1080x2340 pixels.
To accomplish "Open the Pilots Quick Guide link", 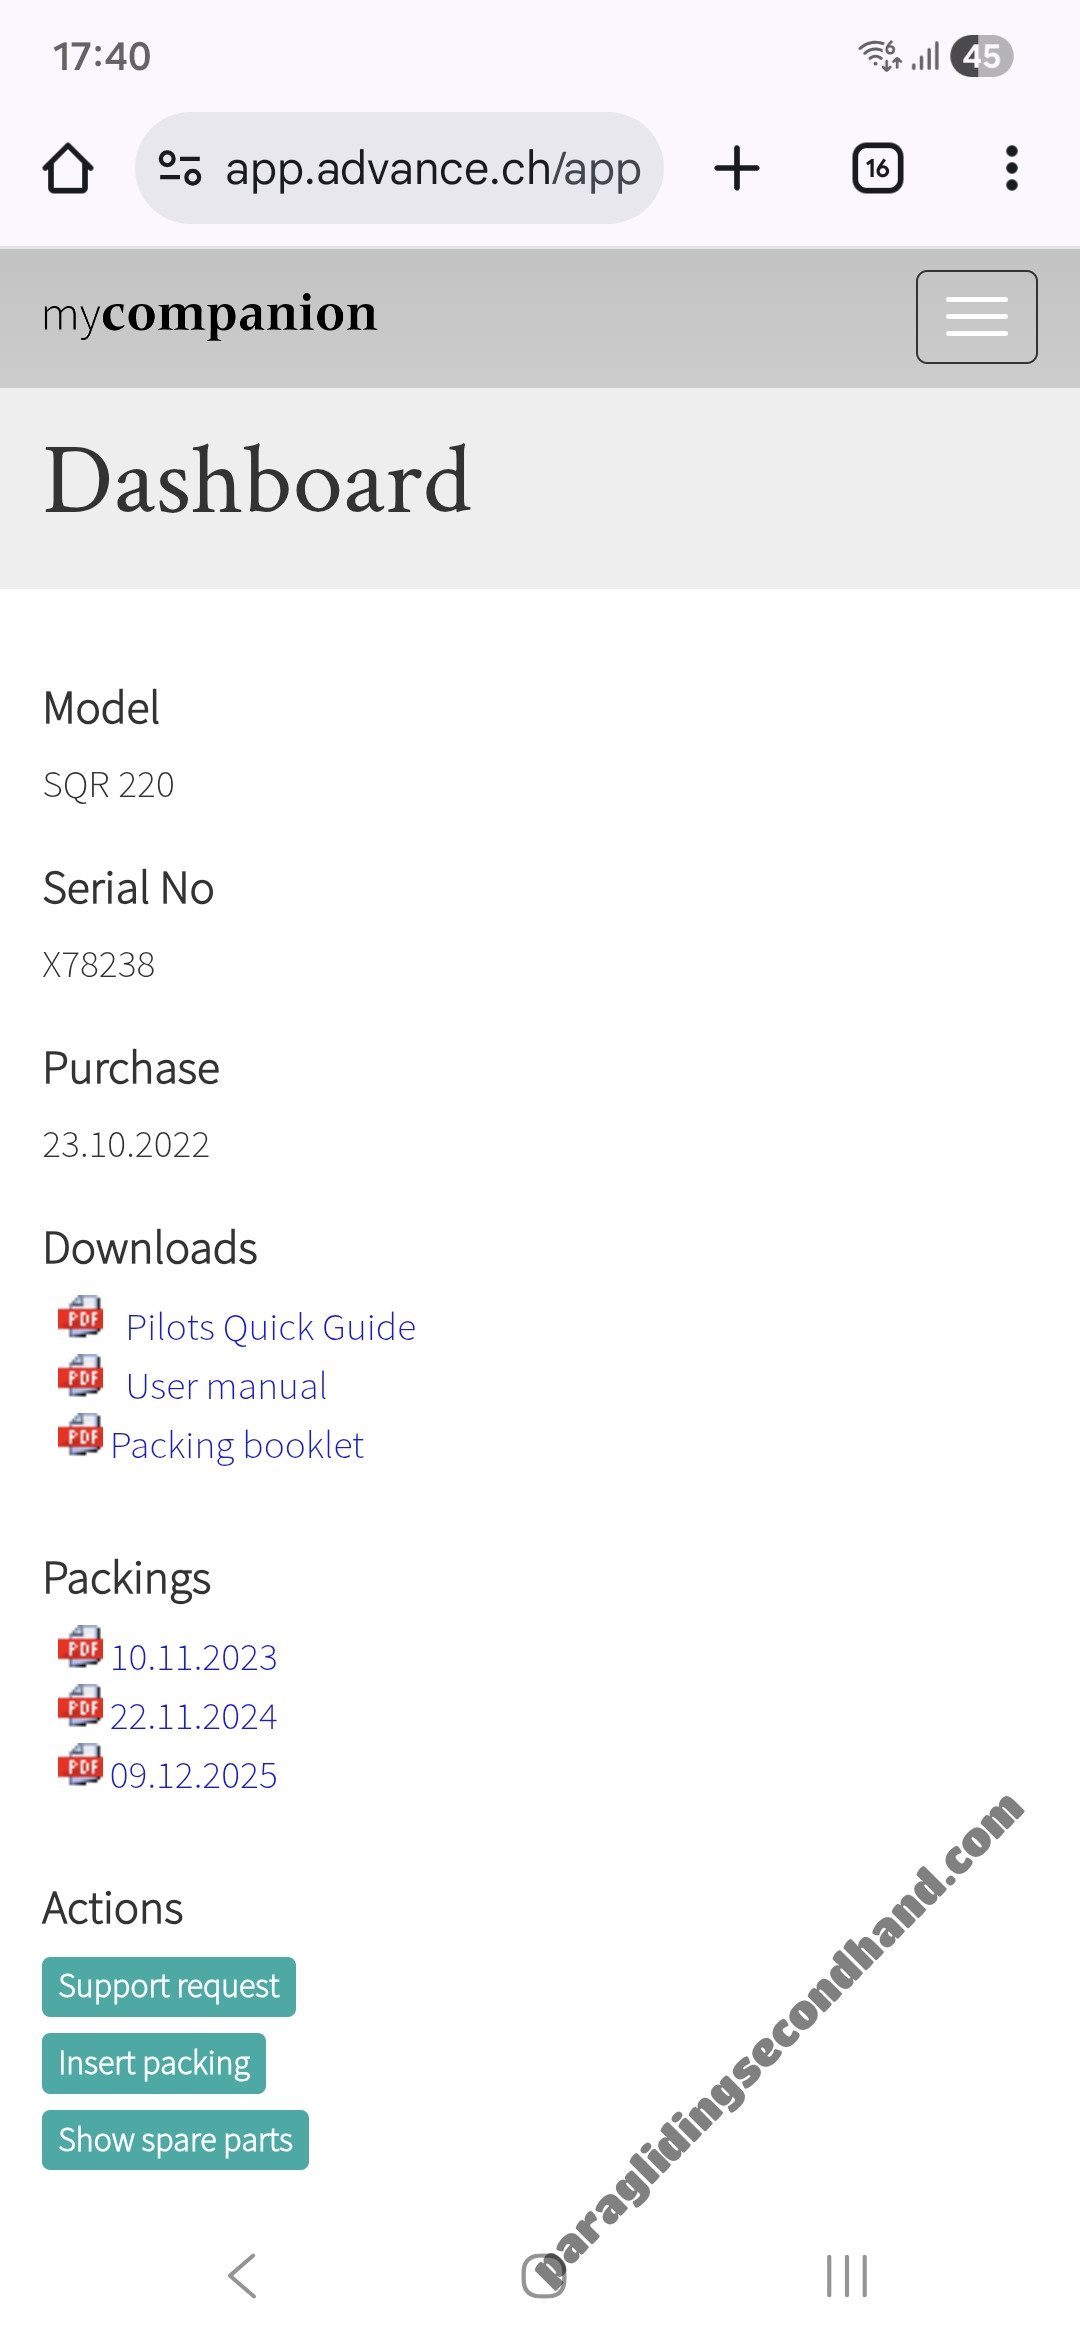I will [x=270, y=1327].
